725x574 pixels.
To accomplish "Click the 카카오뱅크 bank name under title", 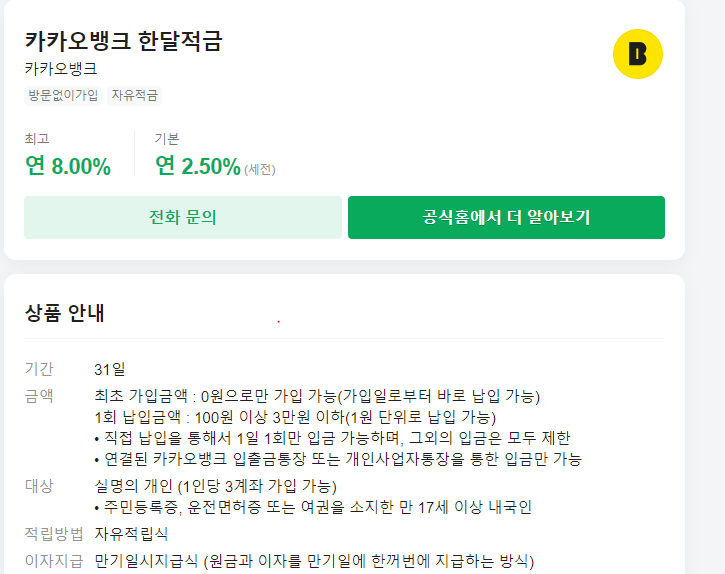I will coord(61,69).
